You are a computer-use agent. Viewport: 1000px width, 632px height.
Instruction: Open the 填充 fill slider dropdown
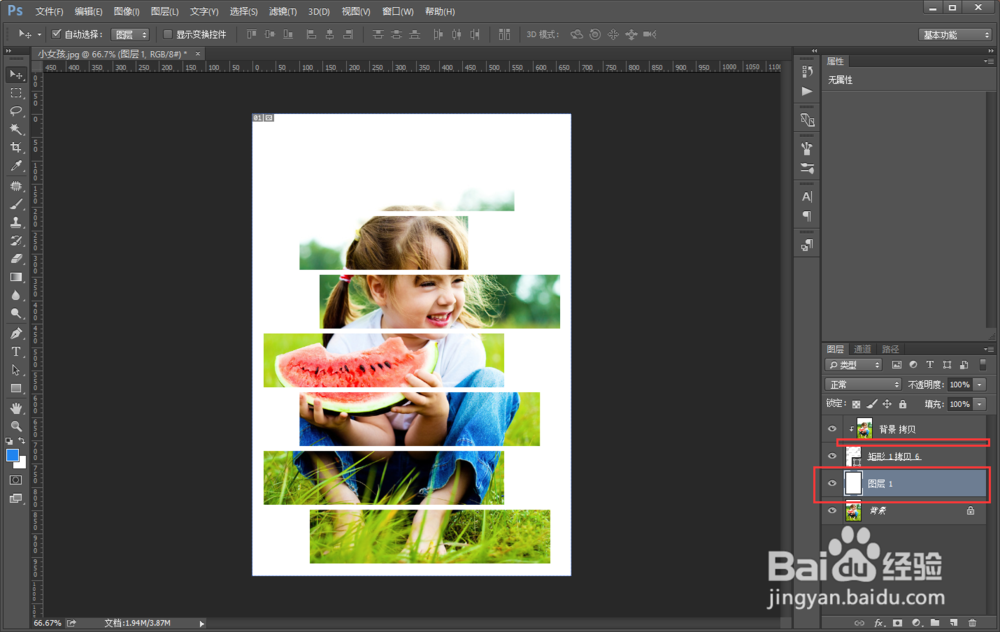(x=980, y=404)
